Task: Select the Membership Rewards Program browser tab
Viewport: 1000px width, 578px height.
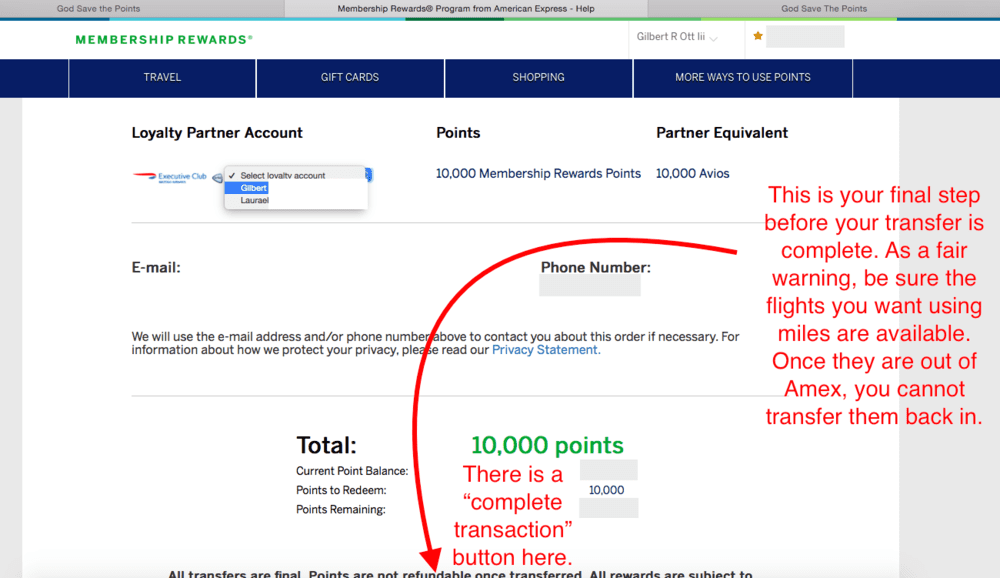Action: coord(465,9)
